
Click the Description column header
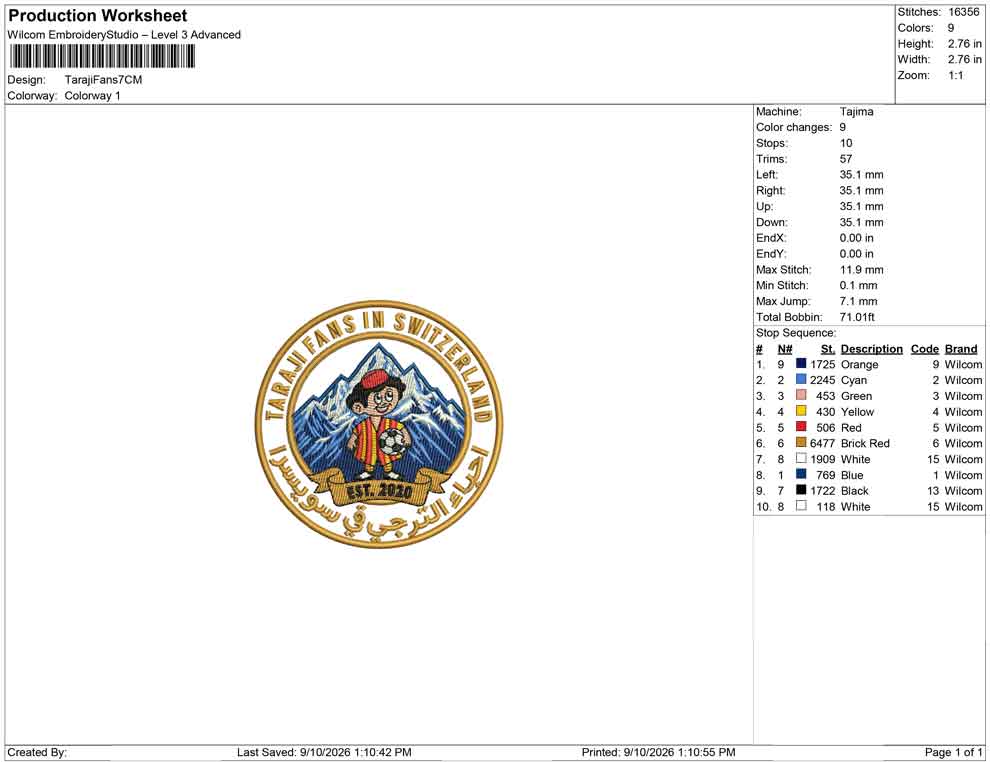point(871,349)
